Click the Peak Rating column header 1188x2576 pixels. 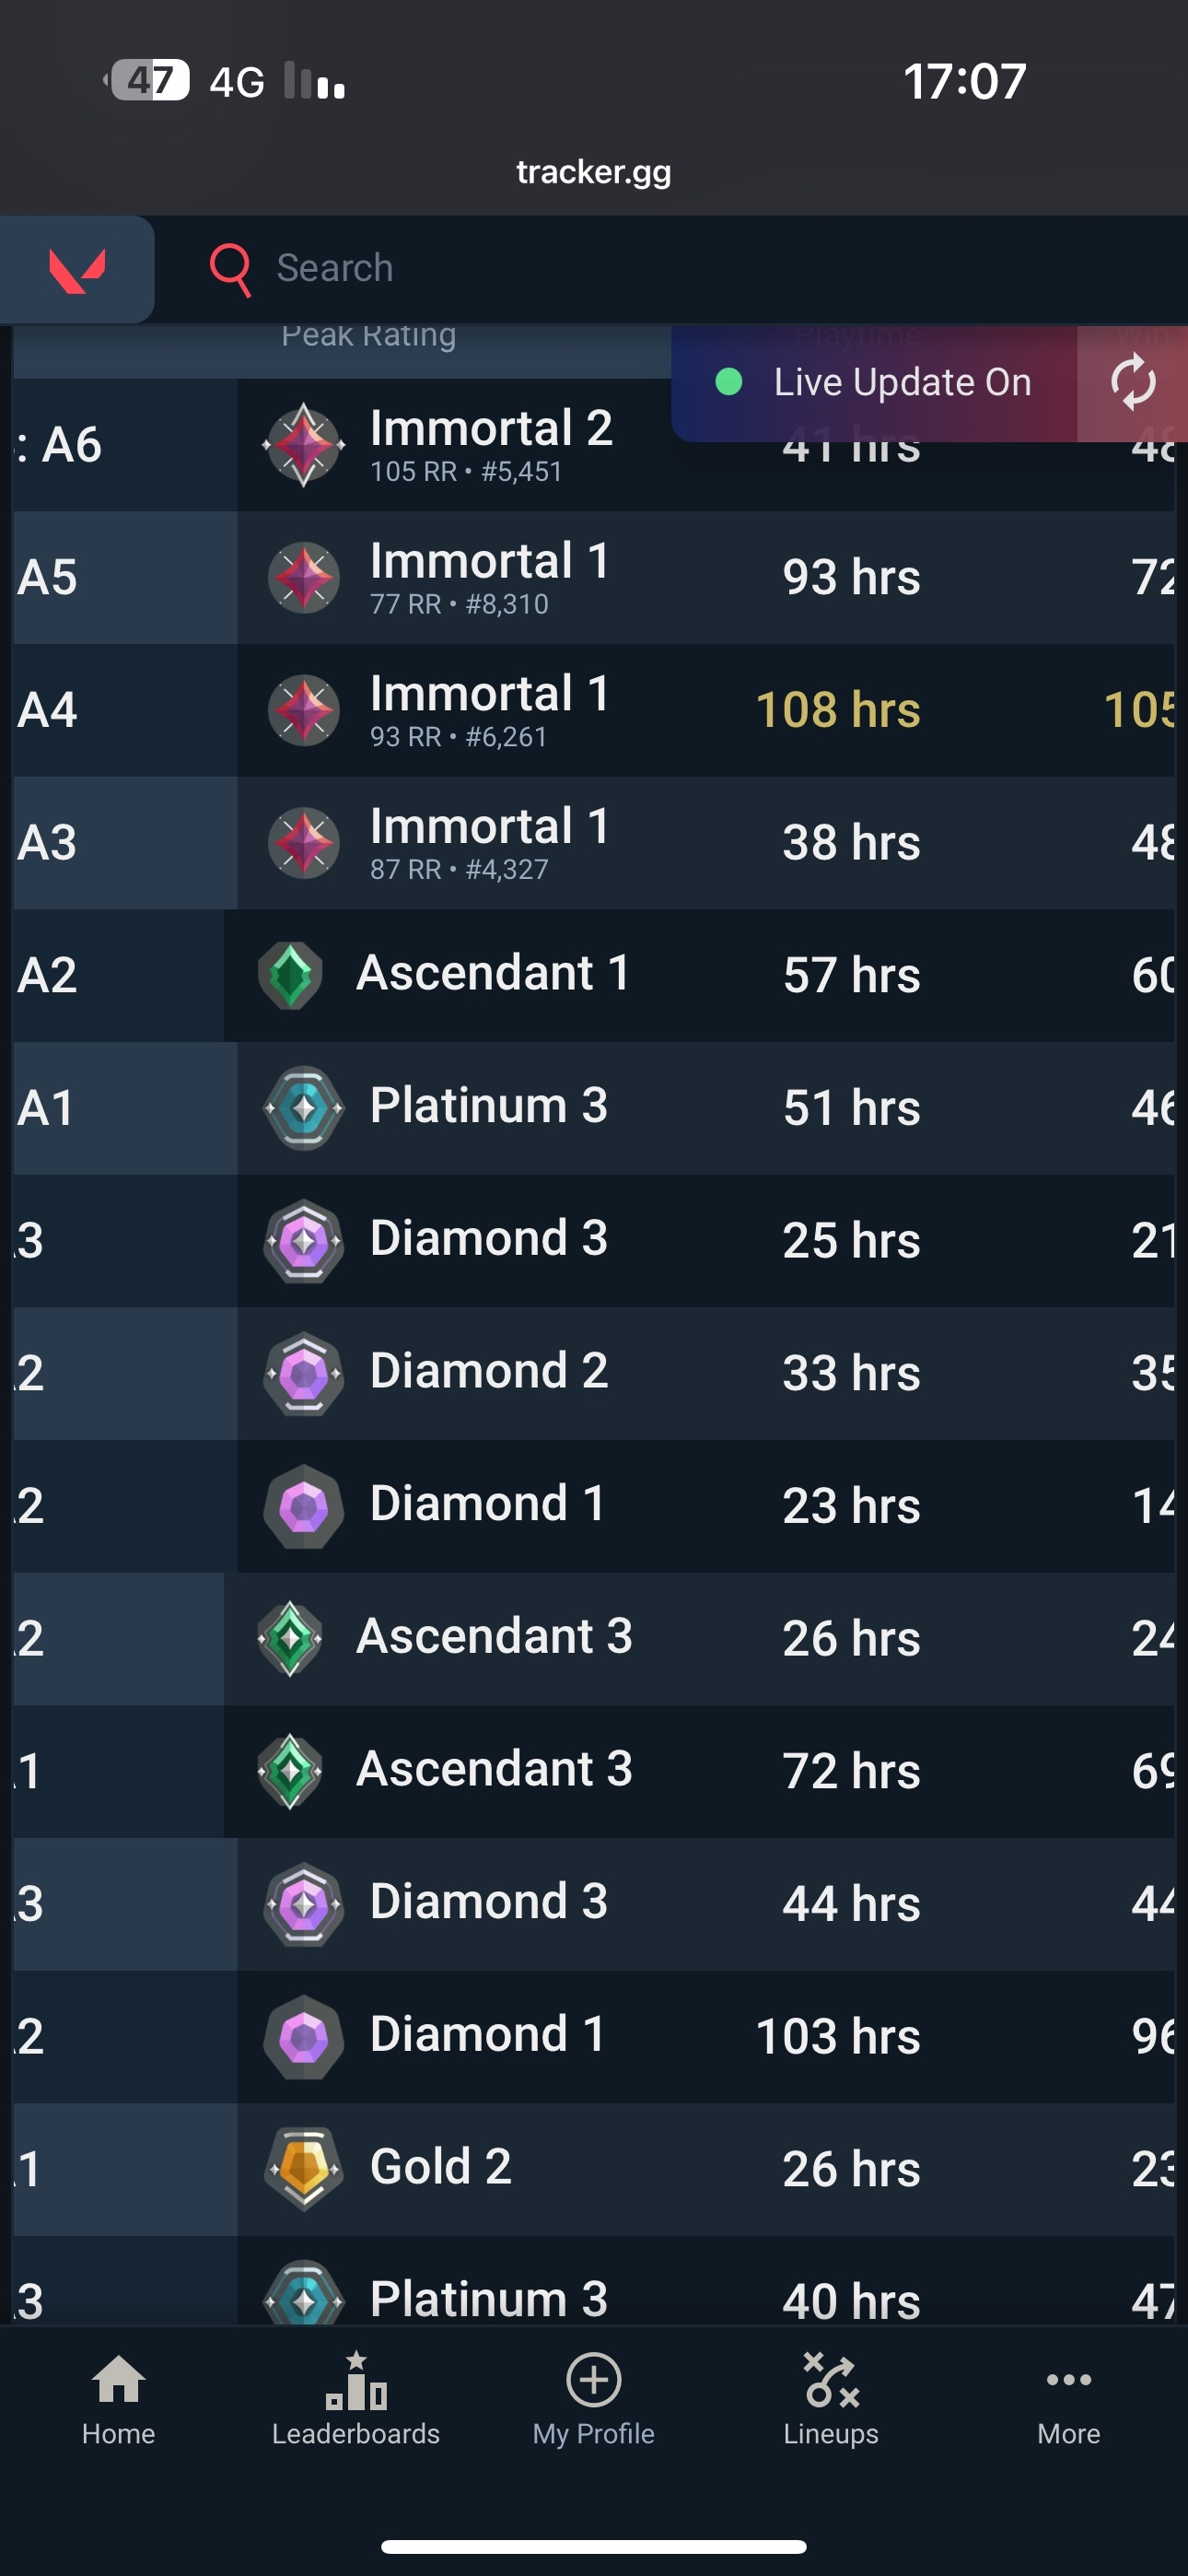[368, 336]
